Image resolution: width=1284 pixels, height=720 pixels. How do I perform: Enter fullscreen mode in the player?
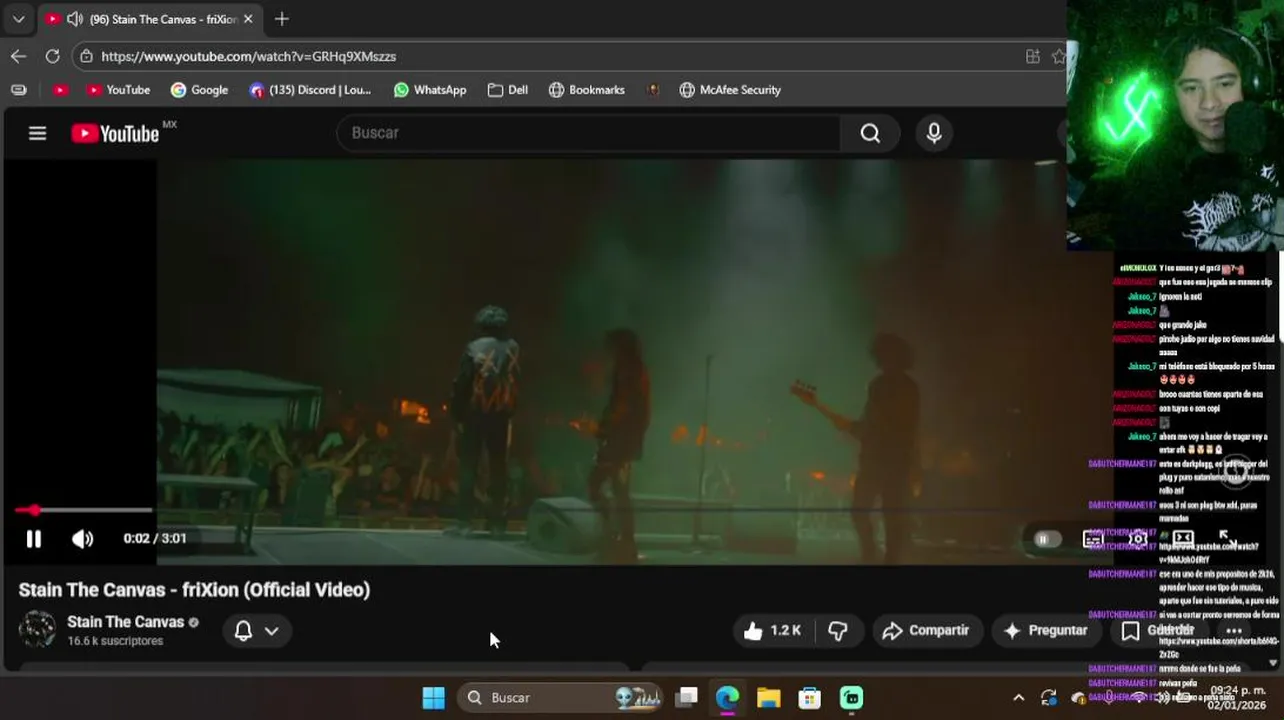coord(1228,538)
